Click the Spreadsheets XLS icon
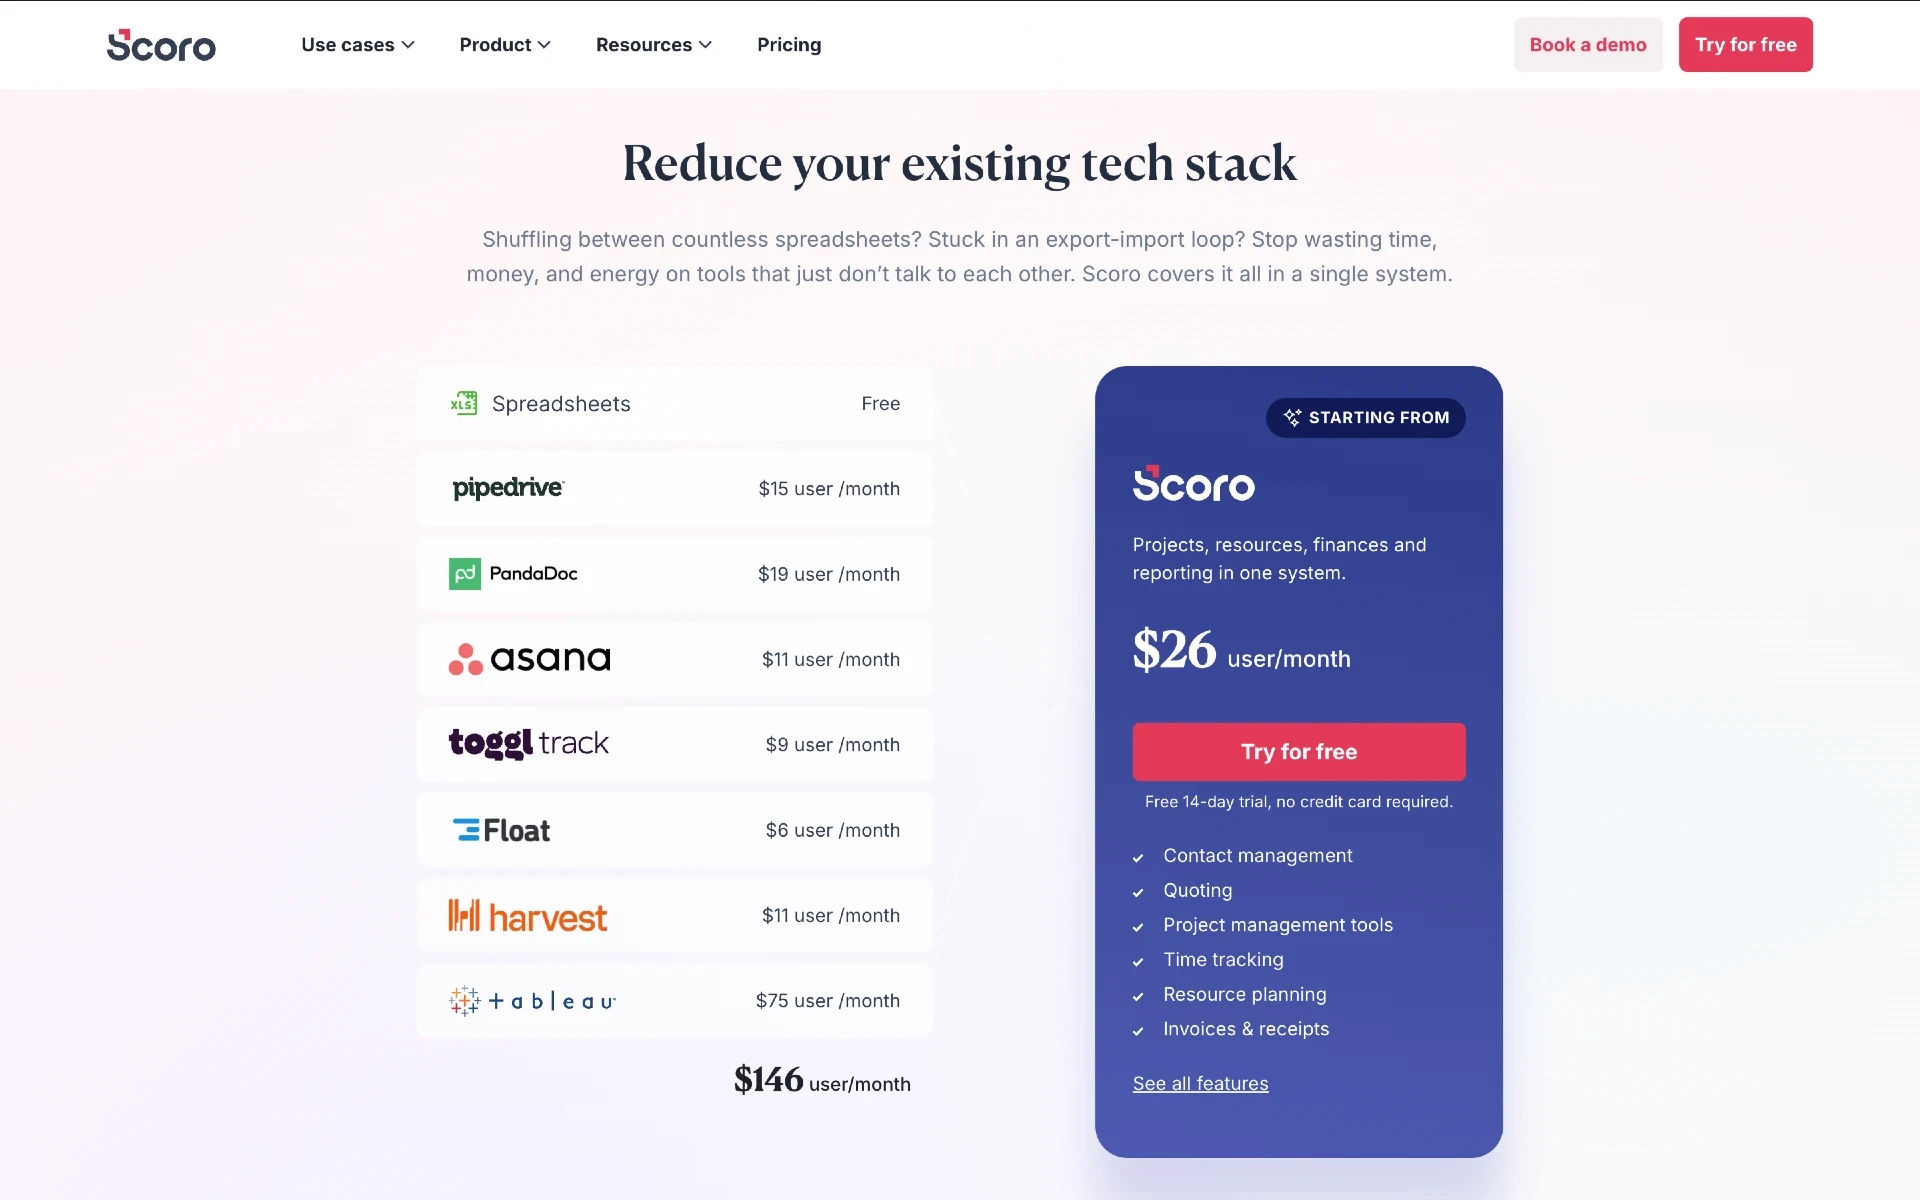 point(464,402)
